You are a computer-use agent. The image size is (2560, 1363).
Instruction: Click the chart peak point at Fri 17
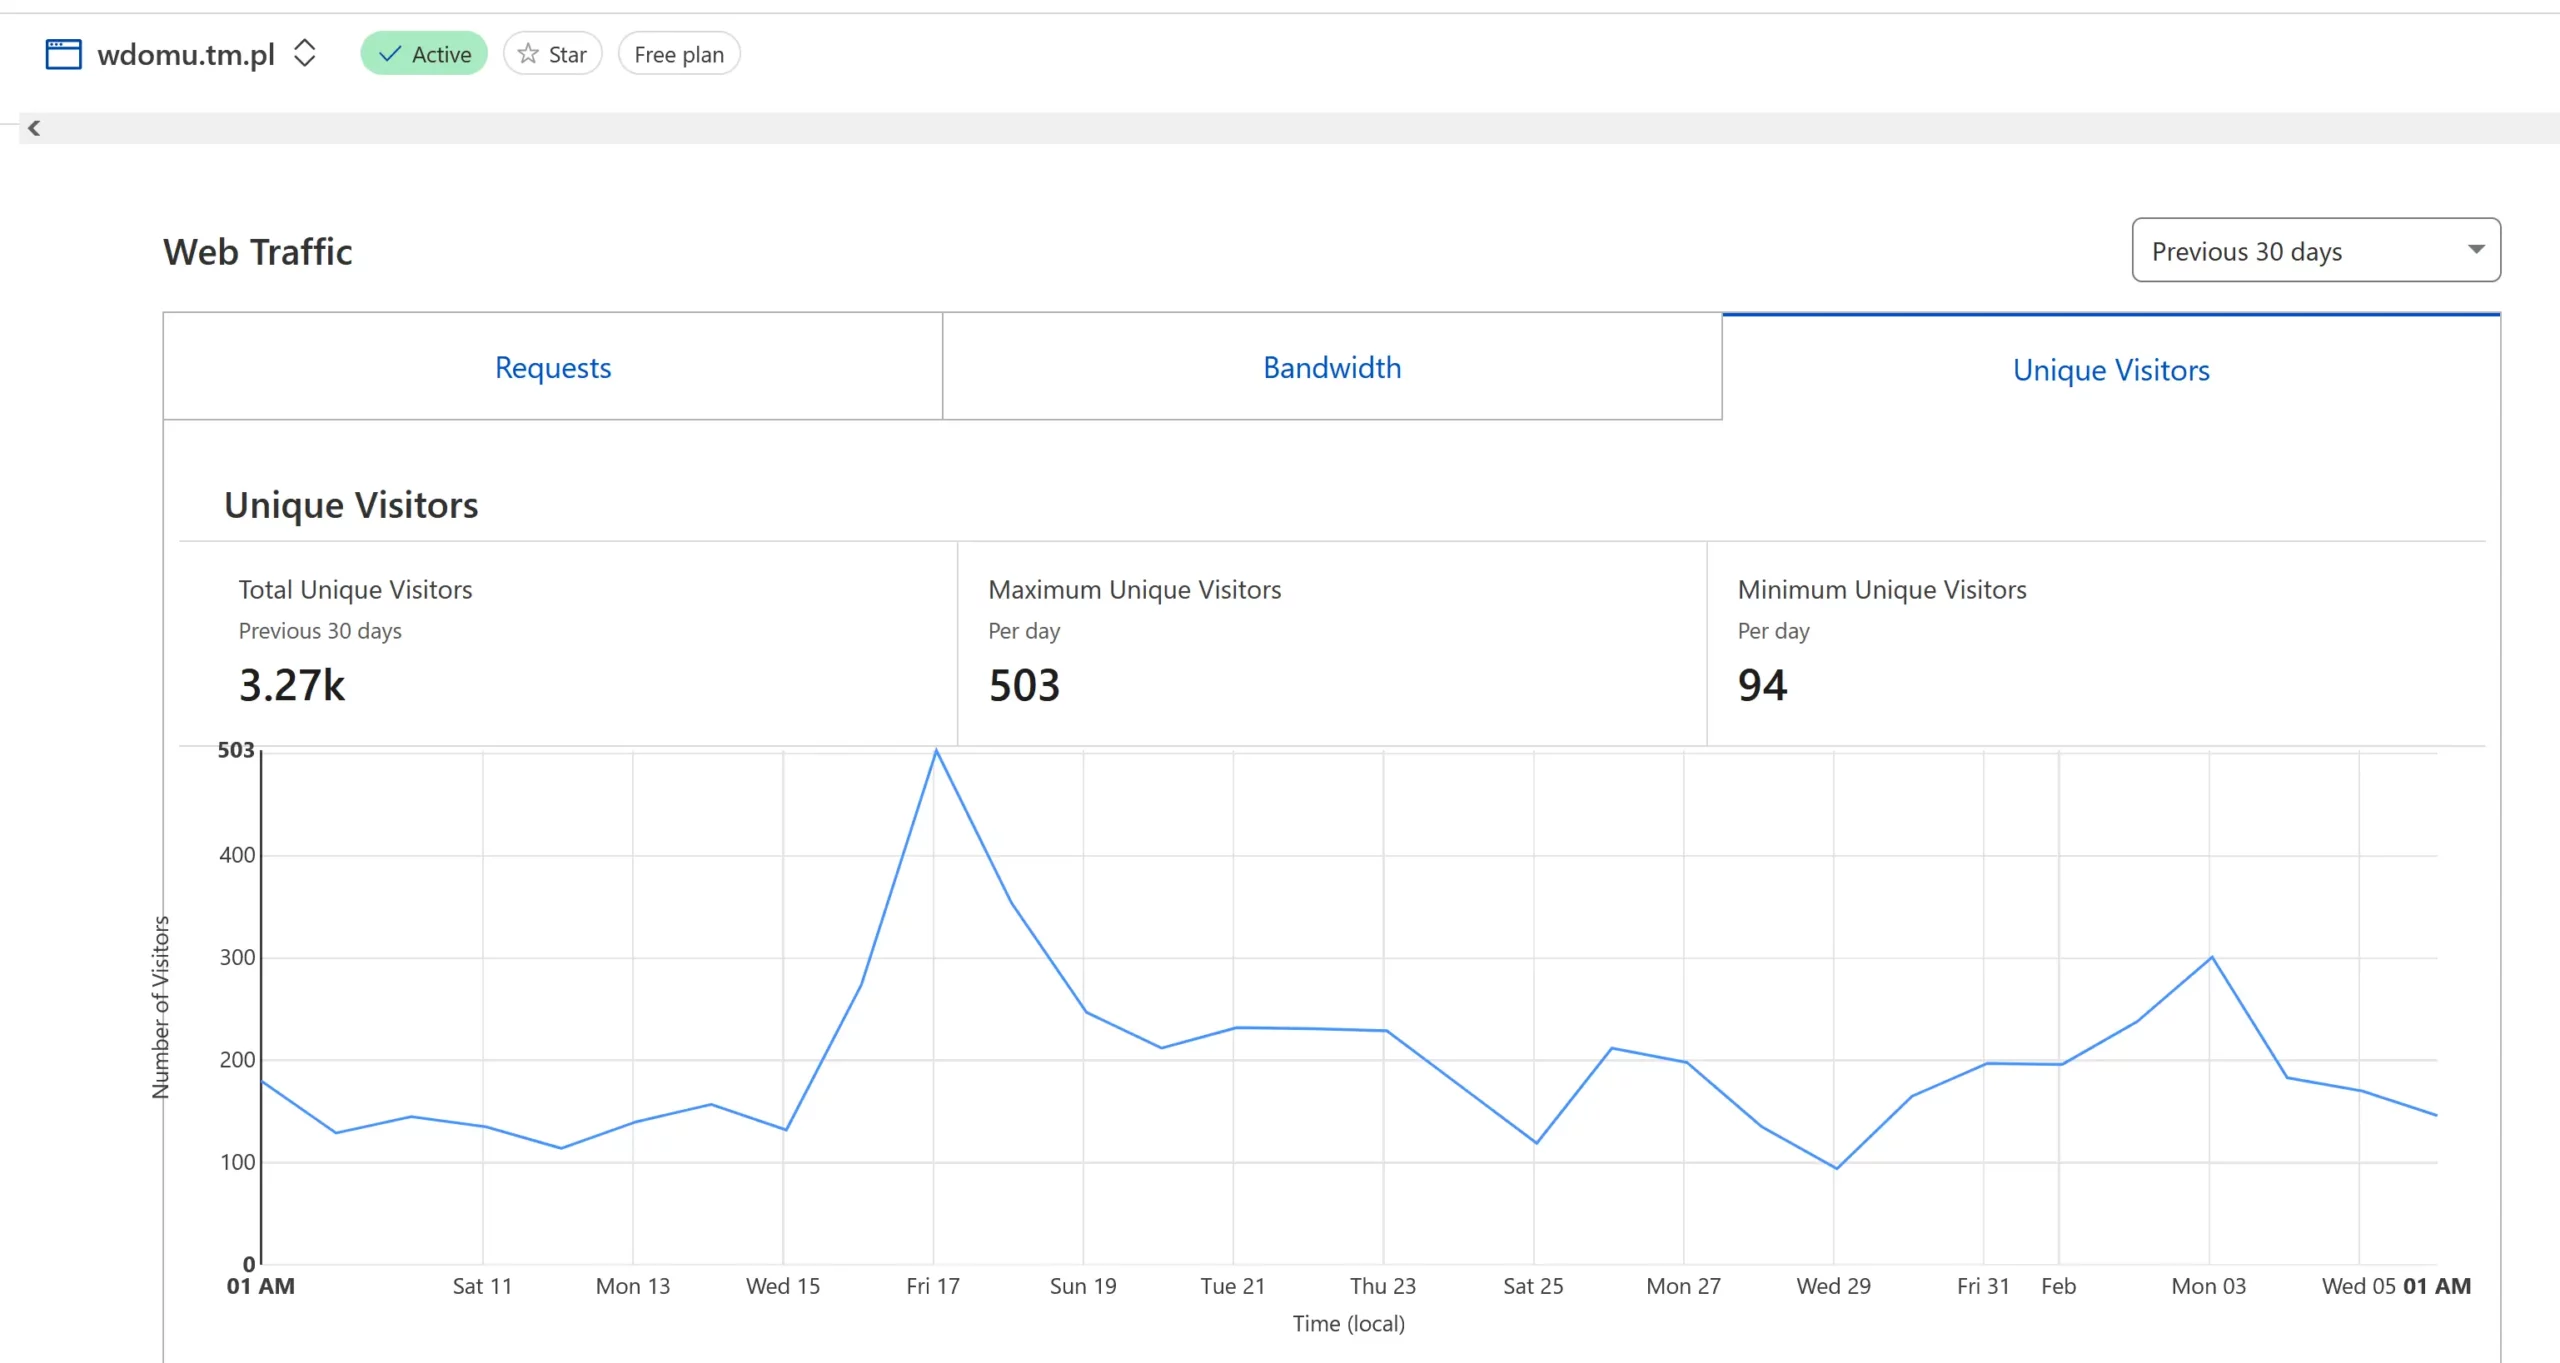(x=936, y=750)
